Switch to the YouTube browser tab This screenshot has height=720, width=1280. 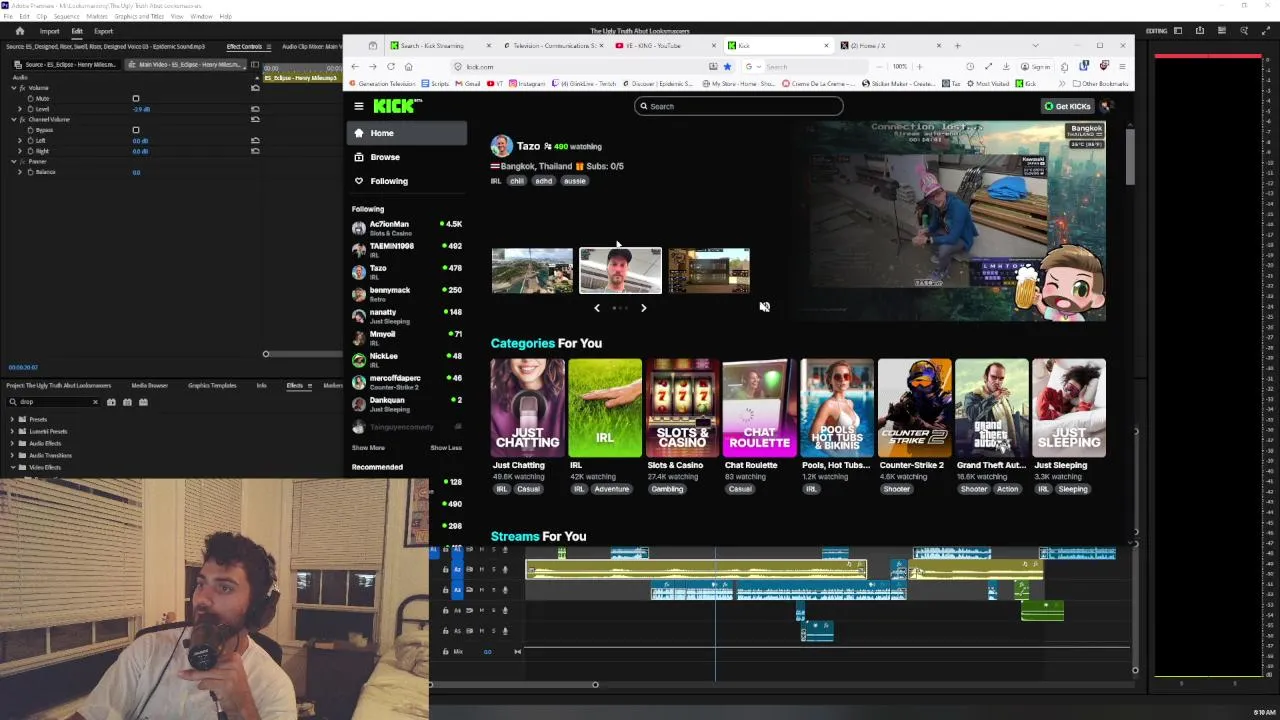663,45
